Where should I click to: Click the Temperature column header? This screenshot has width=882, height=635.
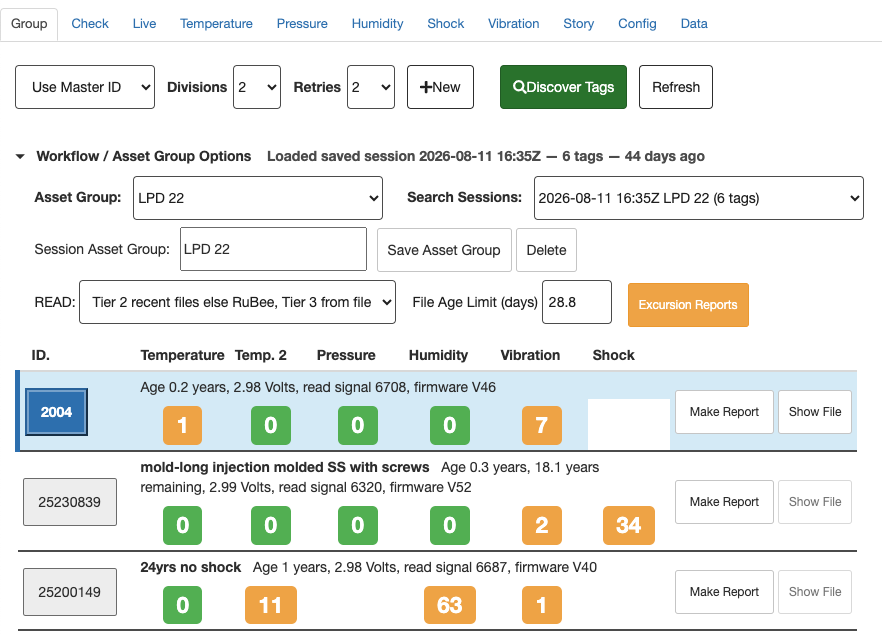[182, 355]
